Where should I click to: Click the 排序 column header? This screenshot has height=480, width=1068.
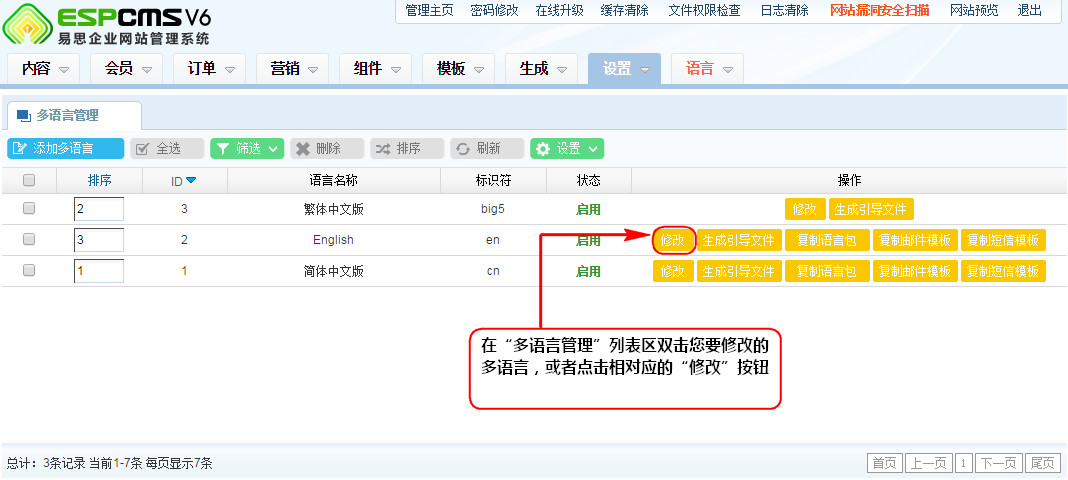pyautogui.click(x=99, y=180)
